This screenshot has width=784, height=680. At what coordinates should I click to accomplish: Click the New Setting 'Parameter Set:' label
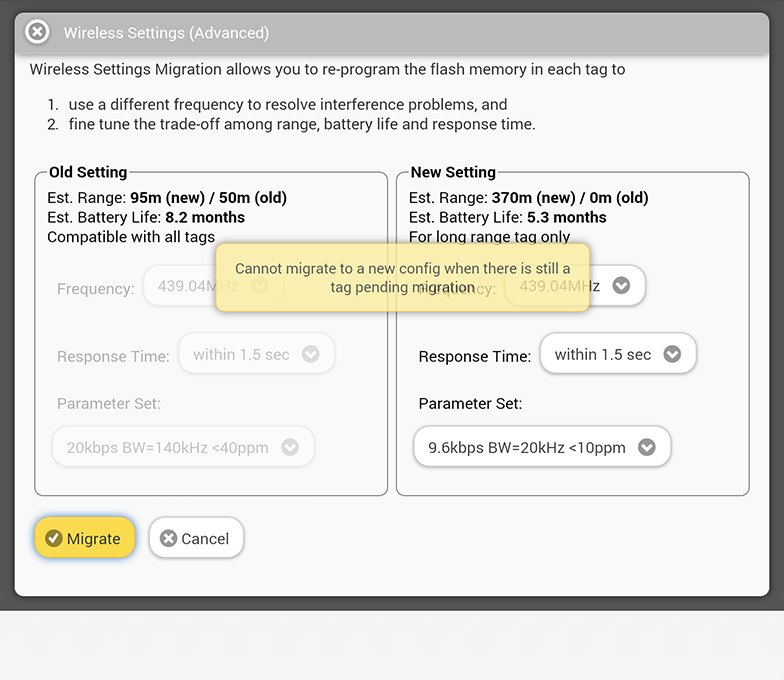pos(470,404)
